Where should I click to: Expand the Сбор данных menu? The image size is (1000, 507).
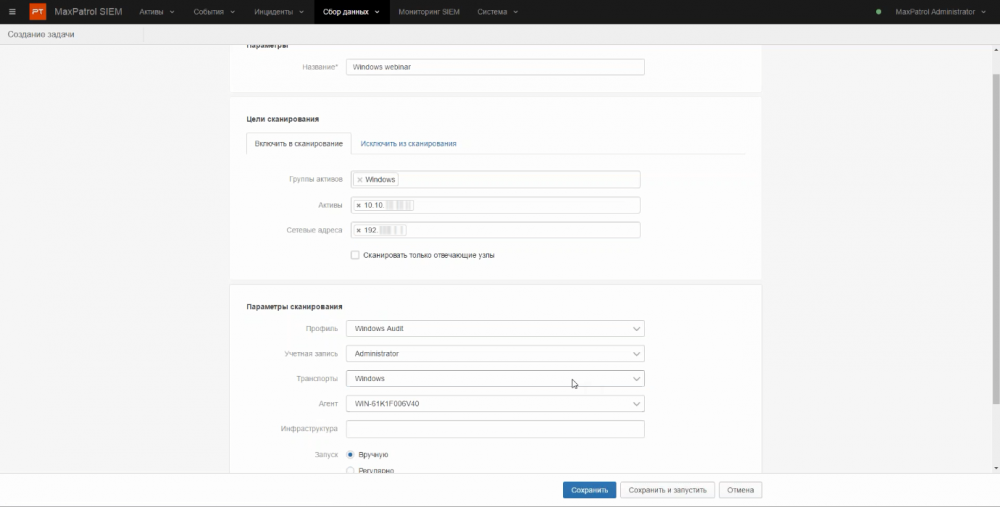pyautogui.click(x=351, y=11)
